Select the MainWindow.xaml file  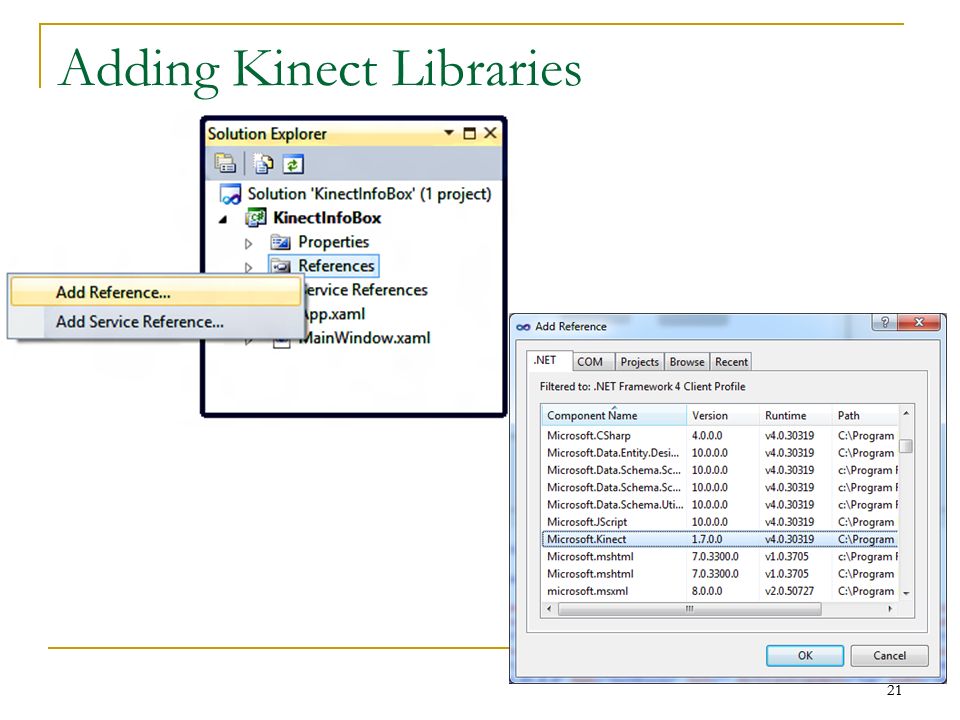click(366, 338)
